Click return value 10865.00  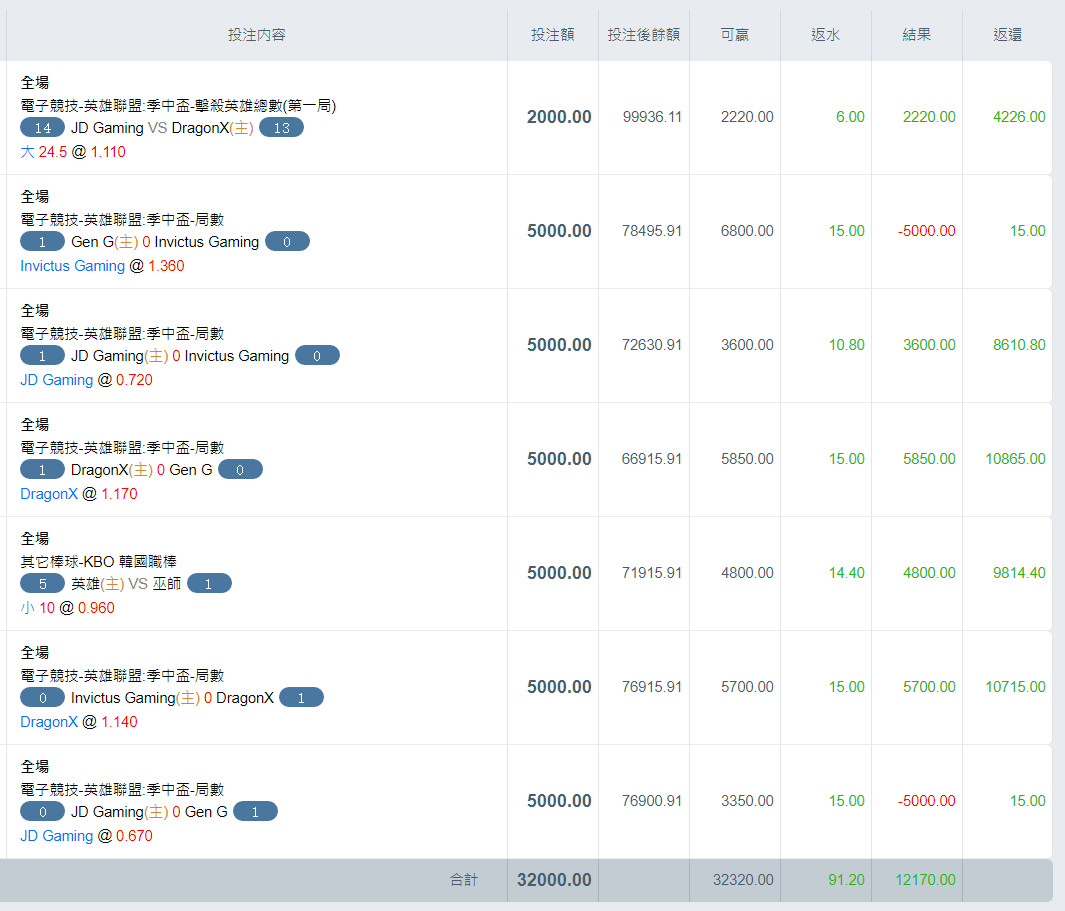[1015, 459]
